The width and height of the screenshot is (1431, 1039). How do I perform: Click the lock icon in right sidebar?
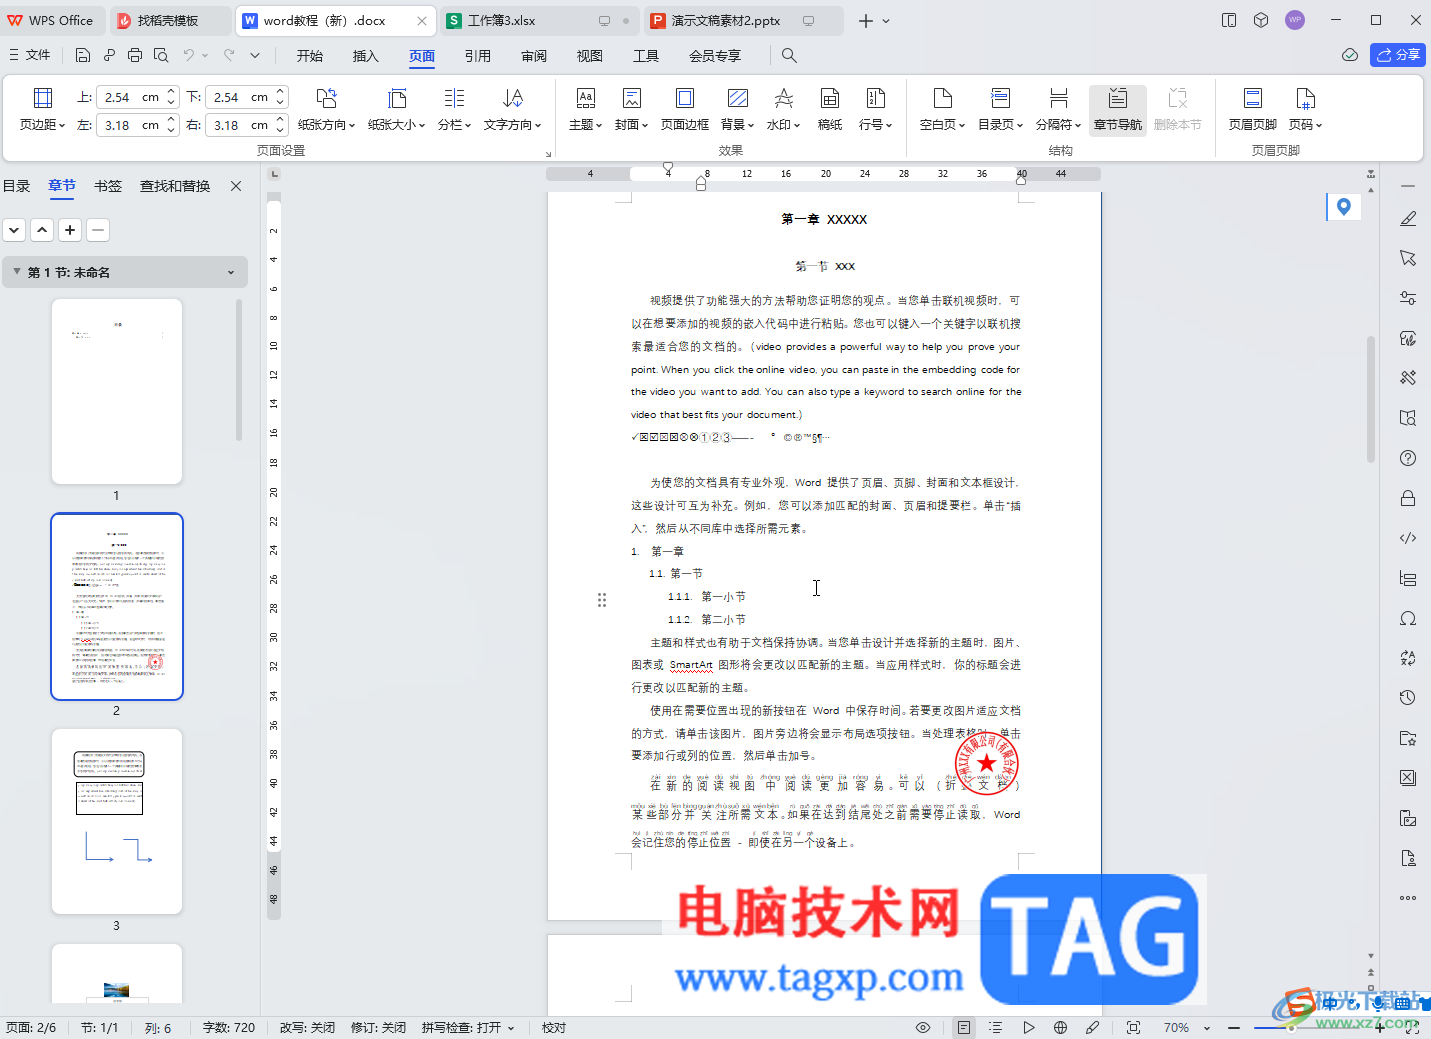click(1408, 498)
